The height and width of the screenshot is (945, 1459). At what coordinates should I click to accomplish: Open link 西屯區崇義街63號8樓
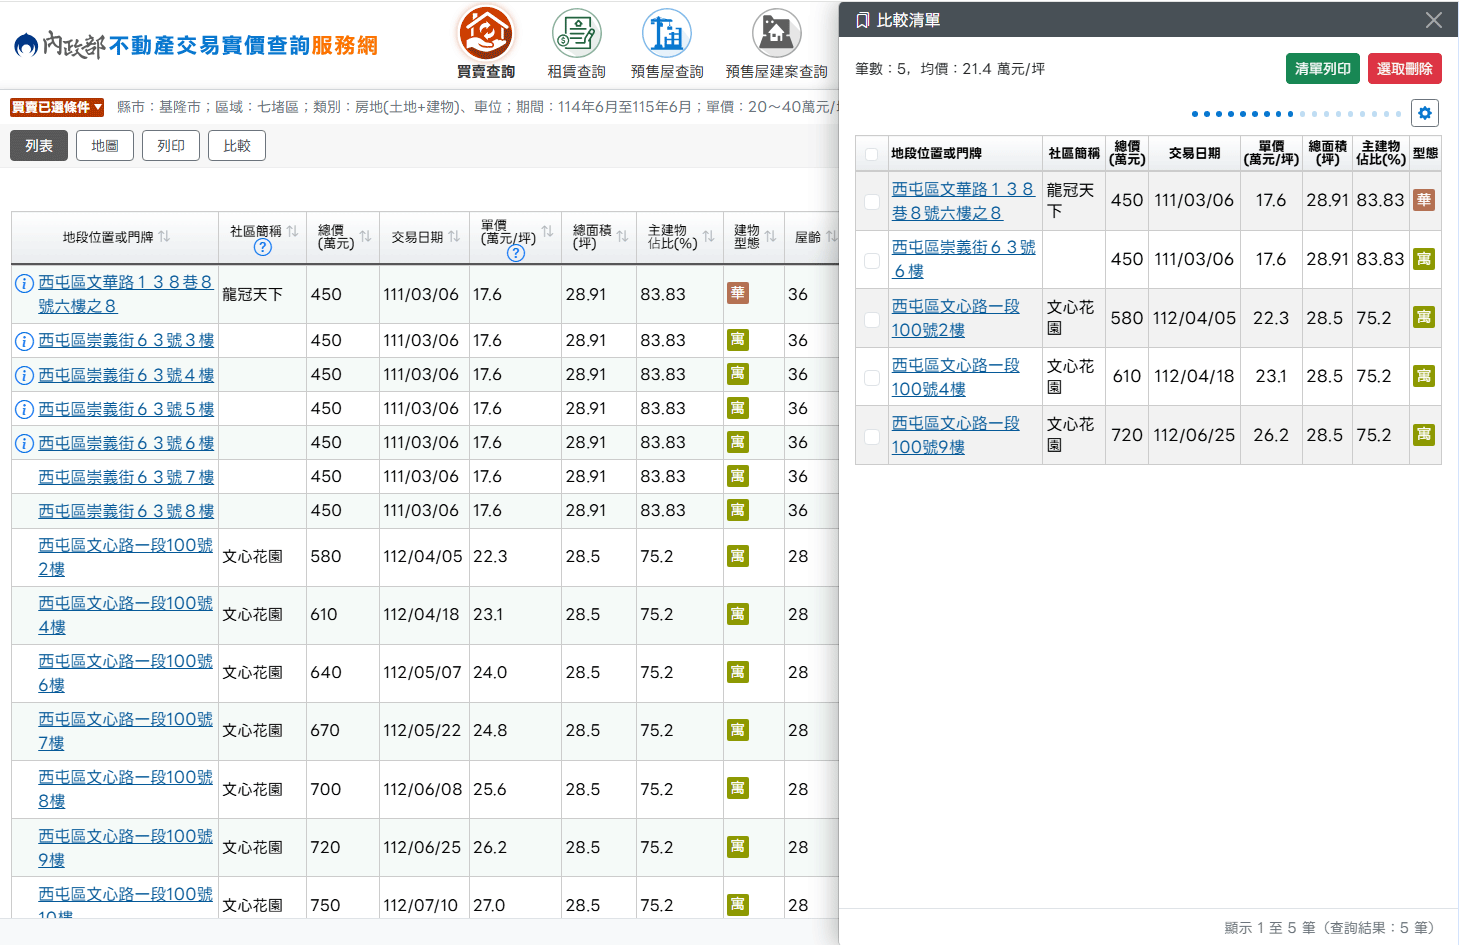click(x=126, y=511)
